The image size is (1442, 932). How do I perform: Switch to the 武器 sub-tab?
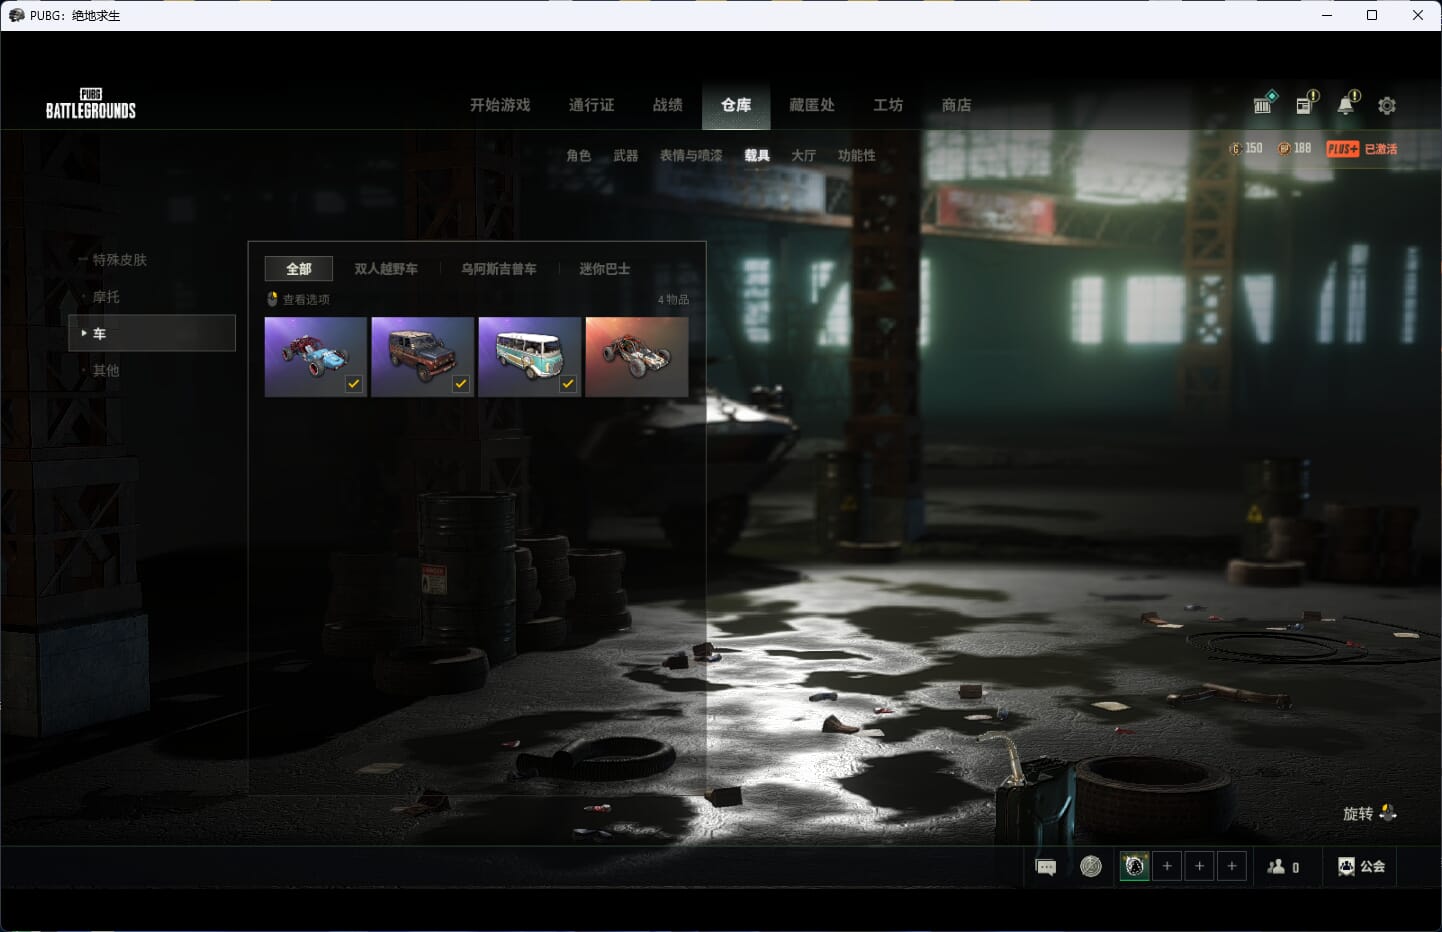[626, 156]
